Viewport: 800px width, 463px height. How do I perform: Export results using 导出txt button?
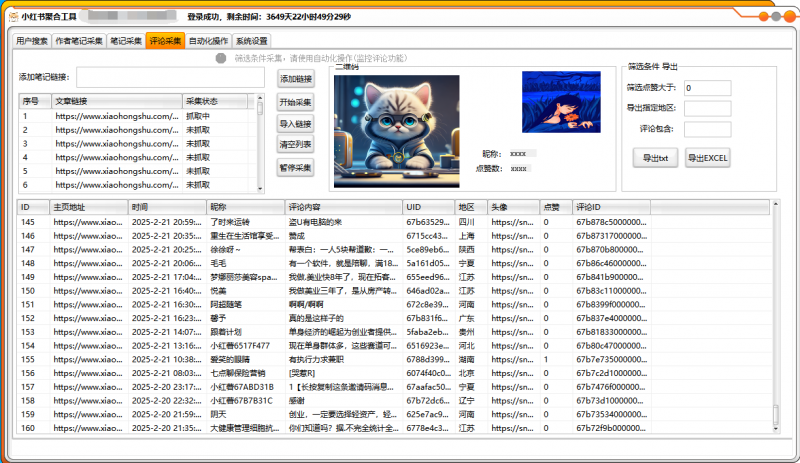coord(656,158)
